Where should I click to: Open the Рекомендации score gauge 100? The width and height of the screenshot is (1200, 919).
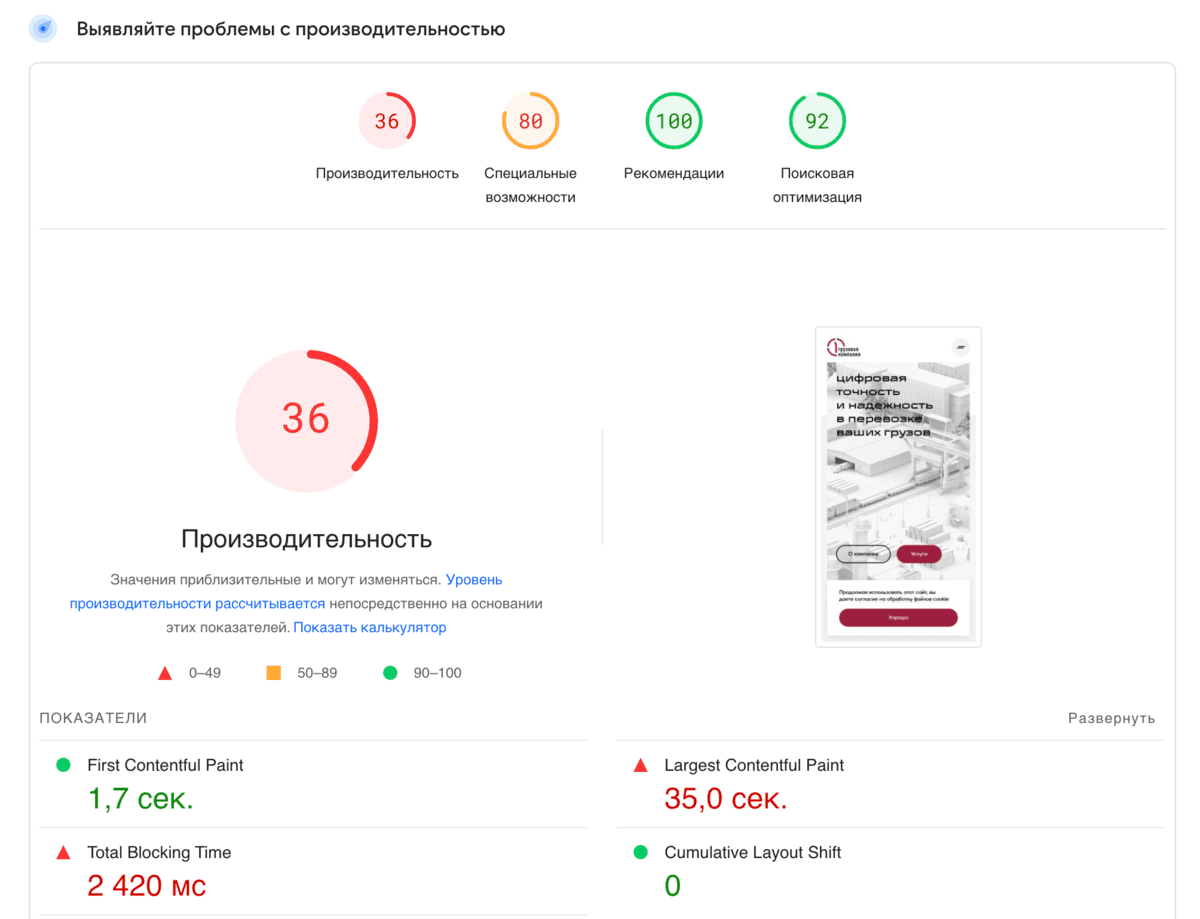pyautogui.click(x=674, y=121)
